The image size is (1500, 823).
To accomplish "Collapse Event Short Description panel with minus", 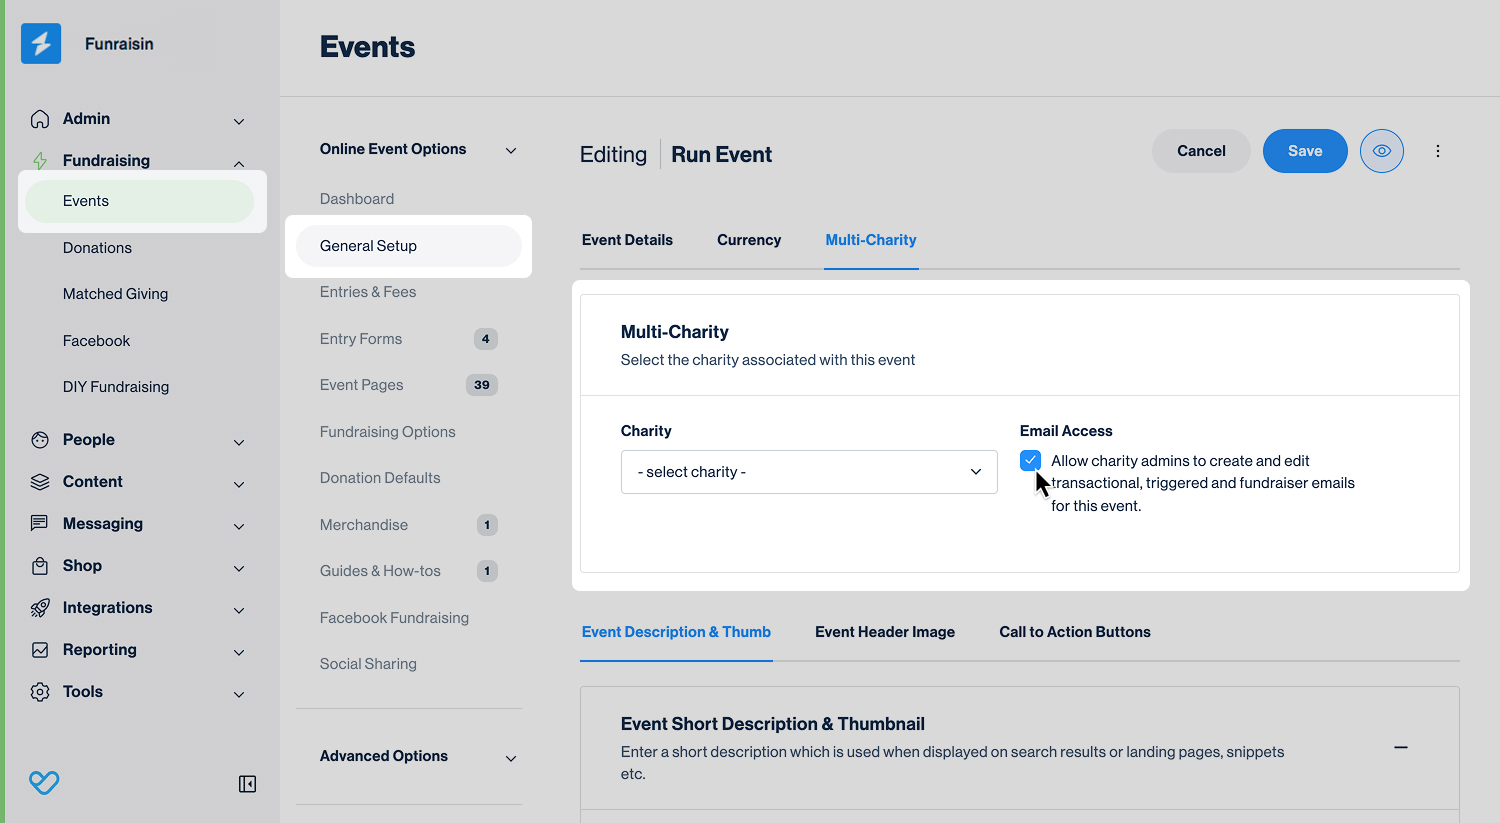I will pyautogui.click(x=1401, y=747).
